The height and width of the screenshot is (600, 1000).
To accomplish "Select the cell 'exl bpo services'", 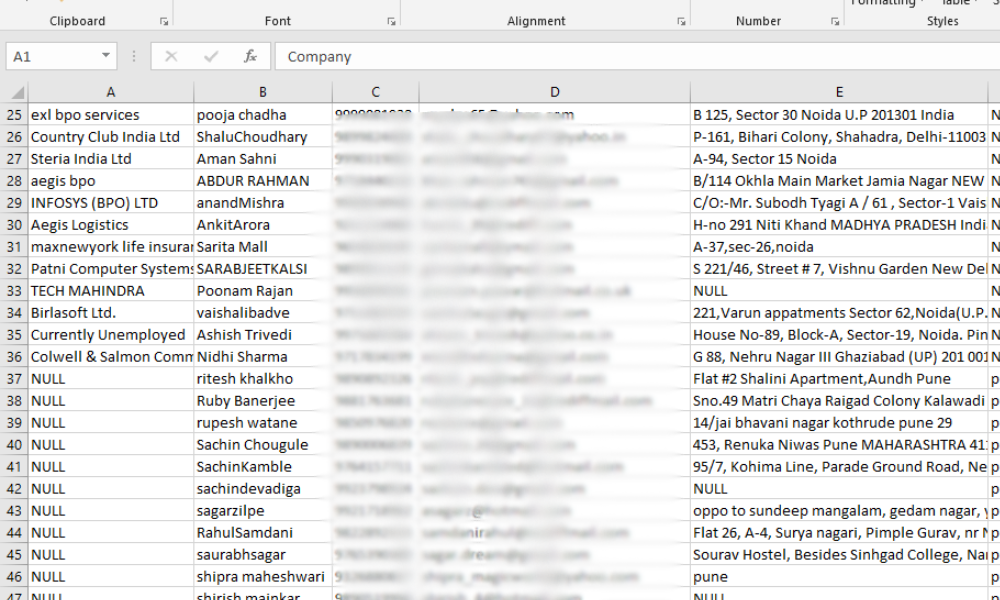I will (111, 115).
